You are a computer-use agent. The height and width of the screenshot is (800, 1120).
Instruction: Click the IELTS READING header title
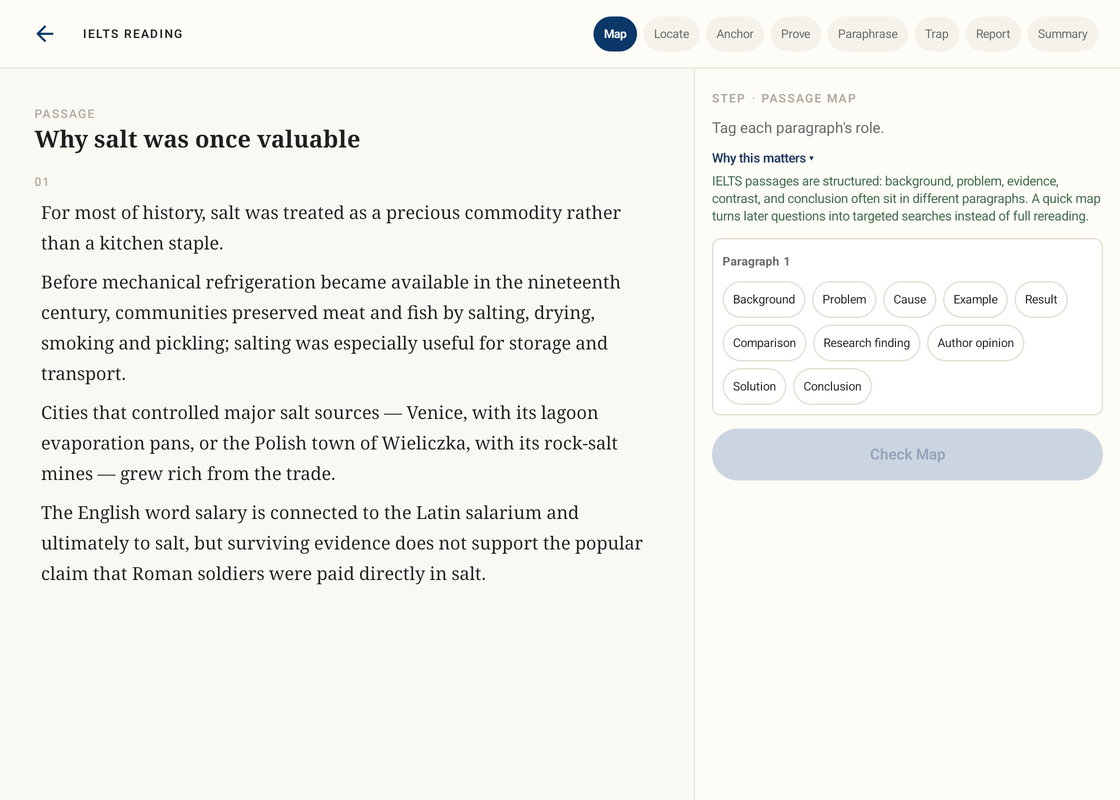[133, 34]
